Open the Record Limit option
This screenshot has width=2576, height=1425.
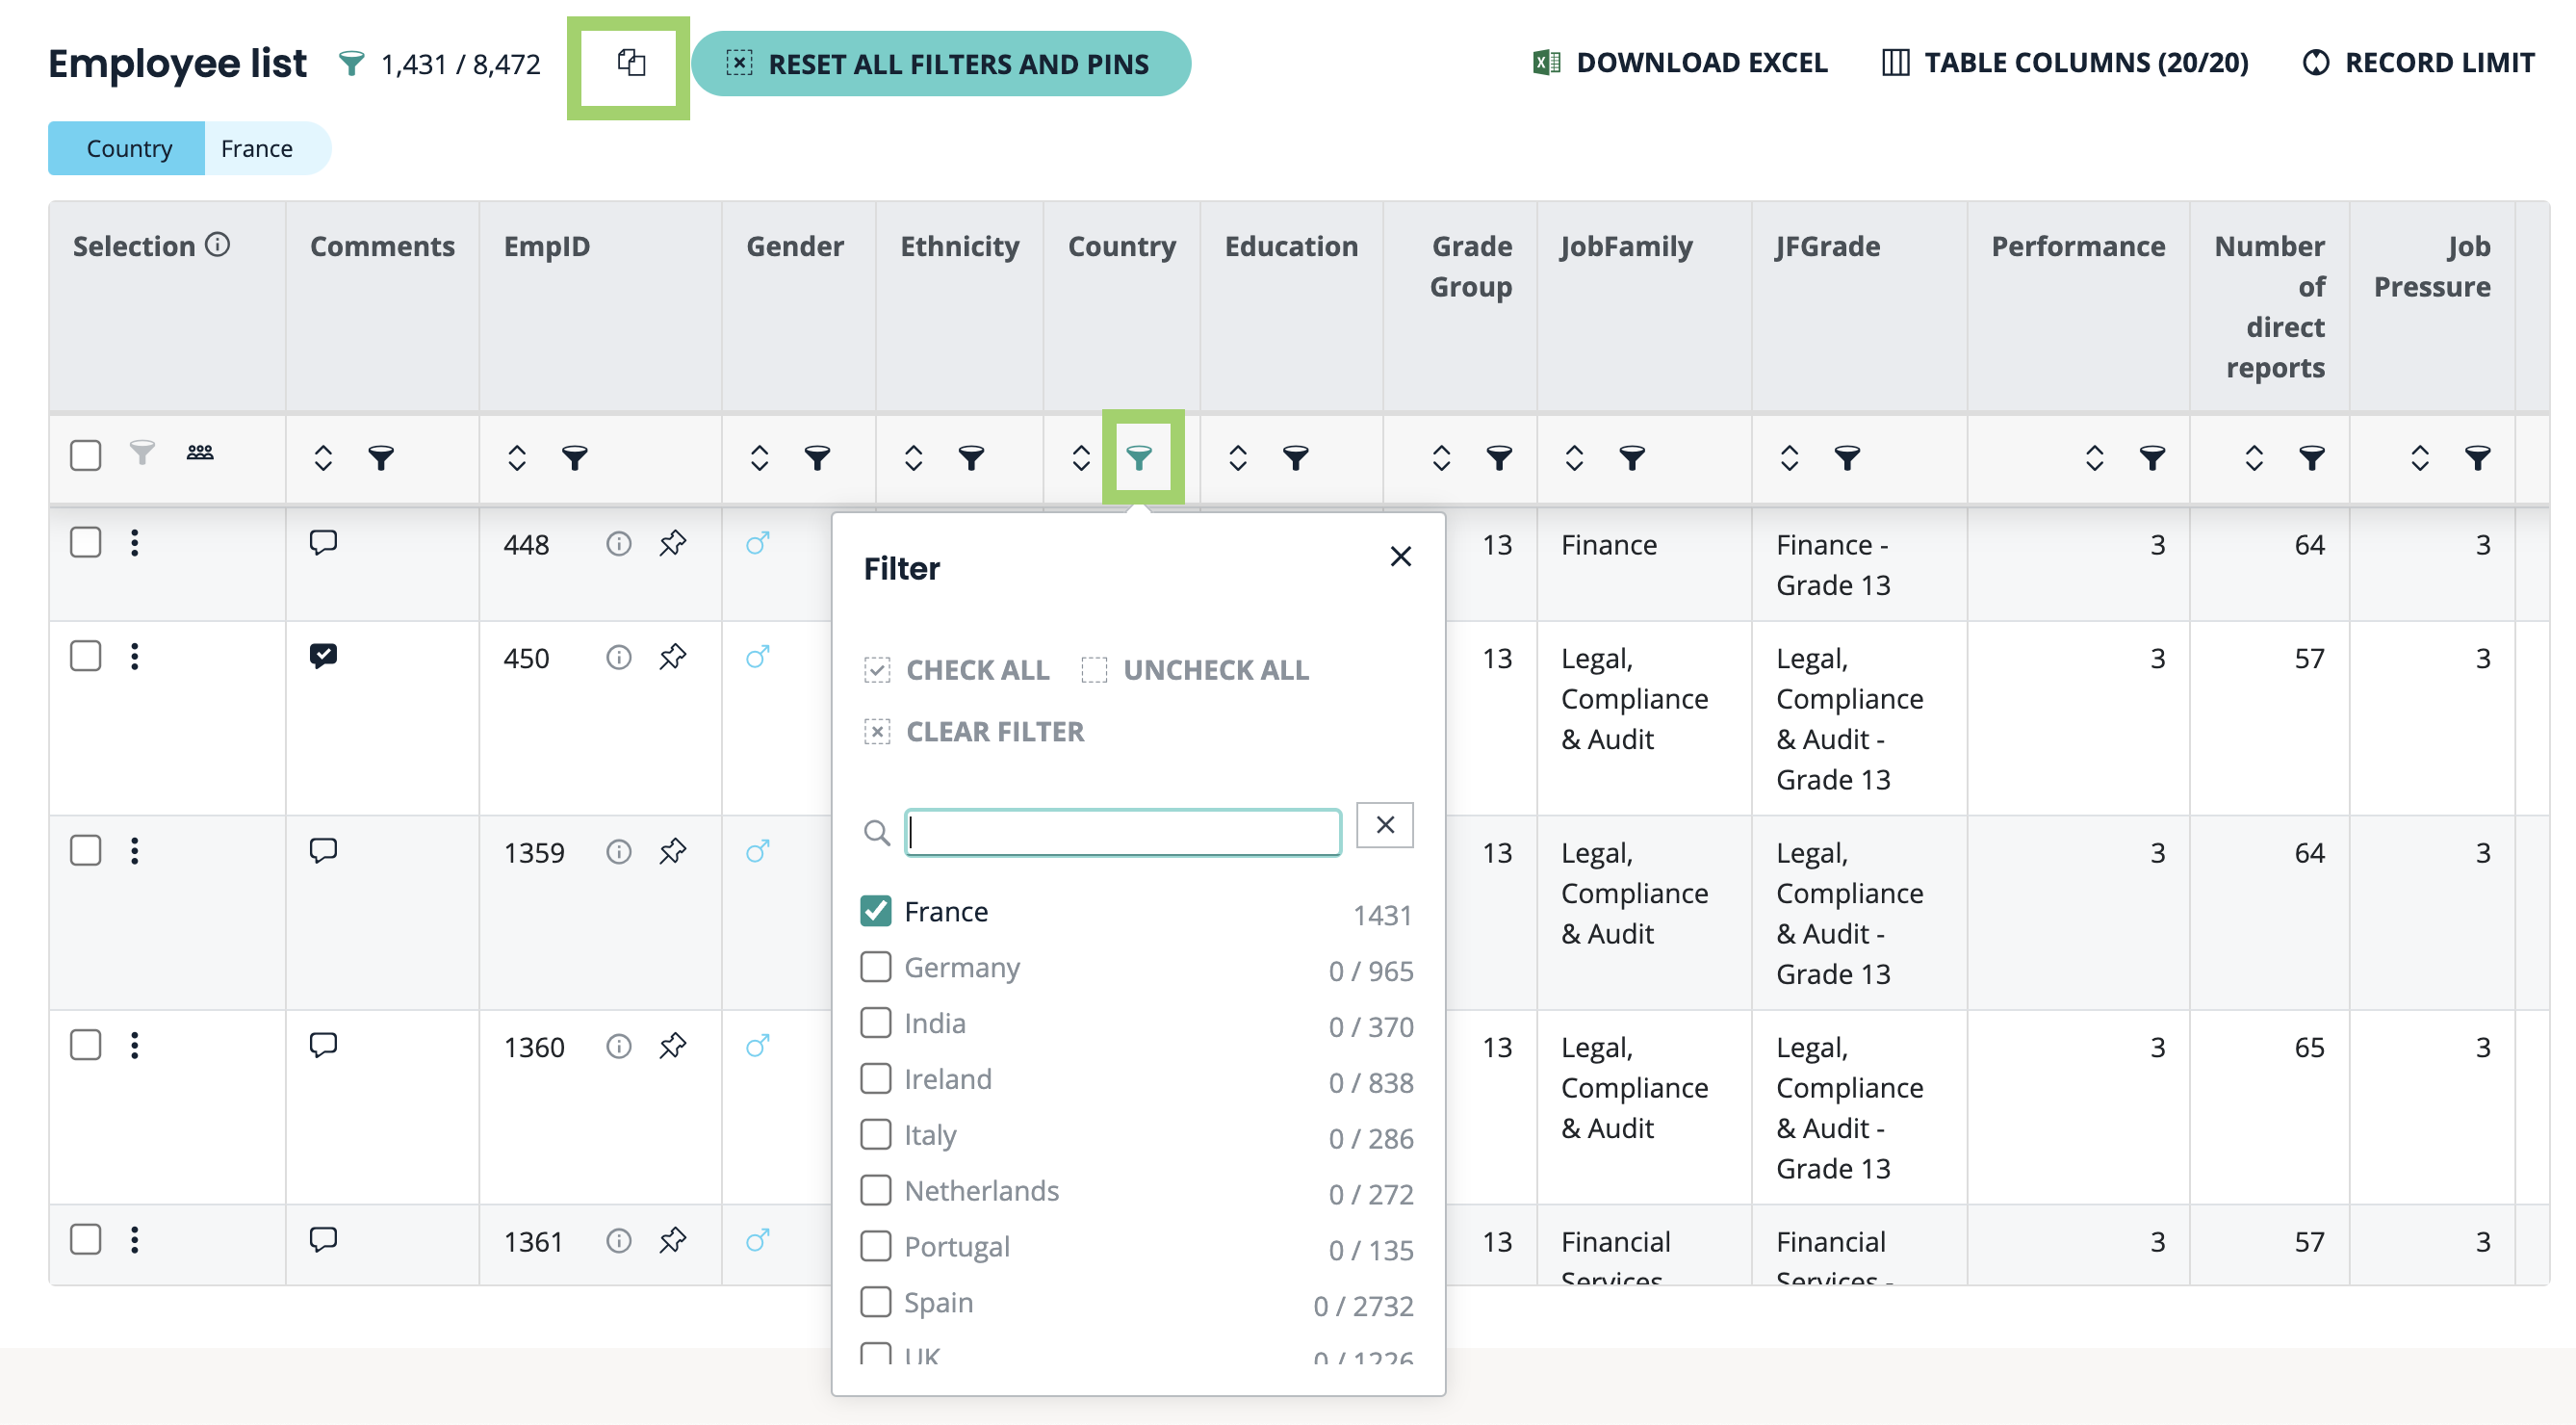(x=2418, y=63)
